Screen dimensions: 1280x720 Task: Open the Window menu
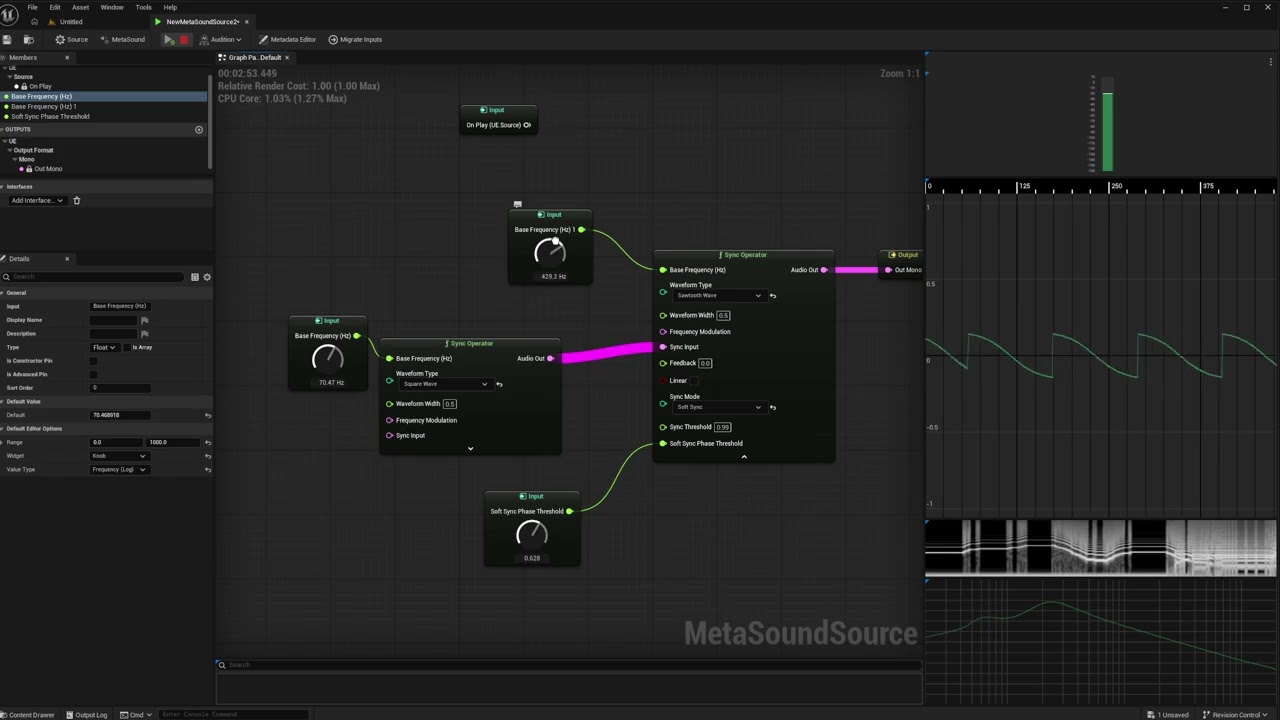coord(112,7)
